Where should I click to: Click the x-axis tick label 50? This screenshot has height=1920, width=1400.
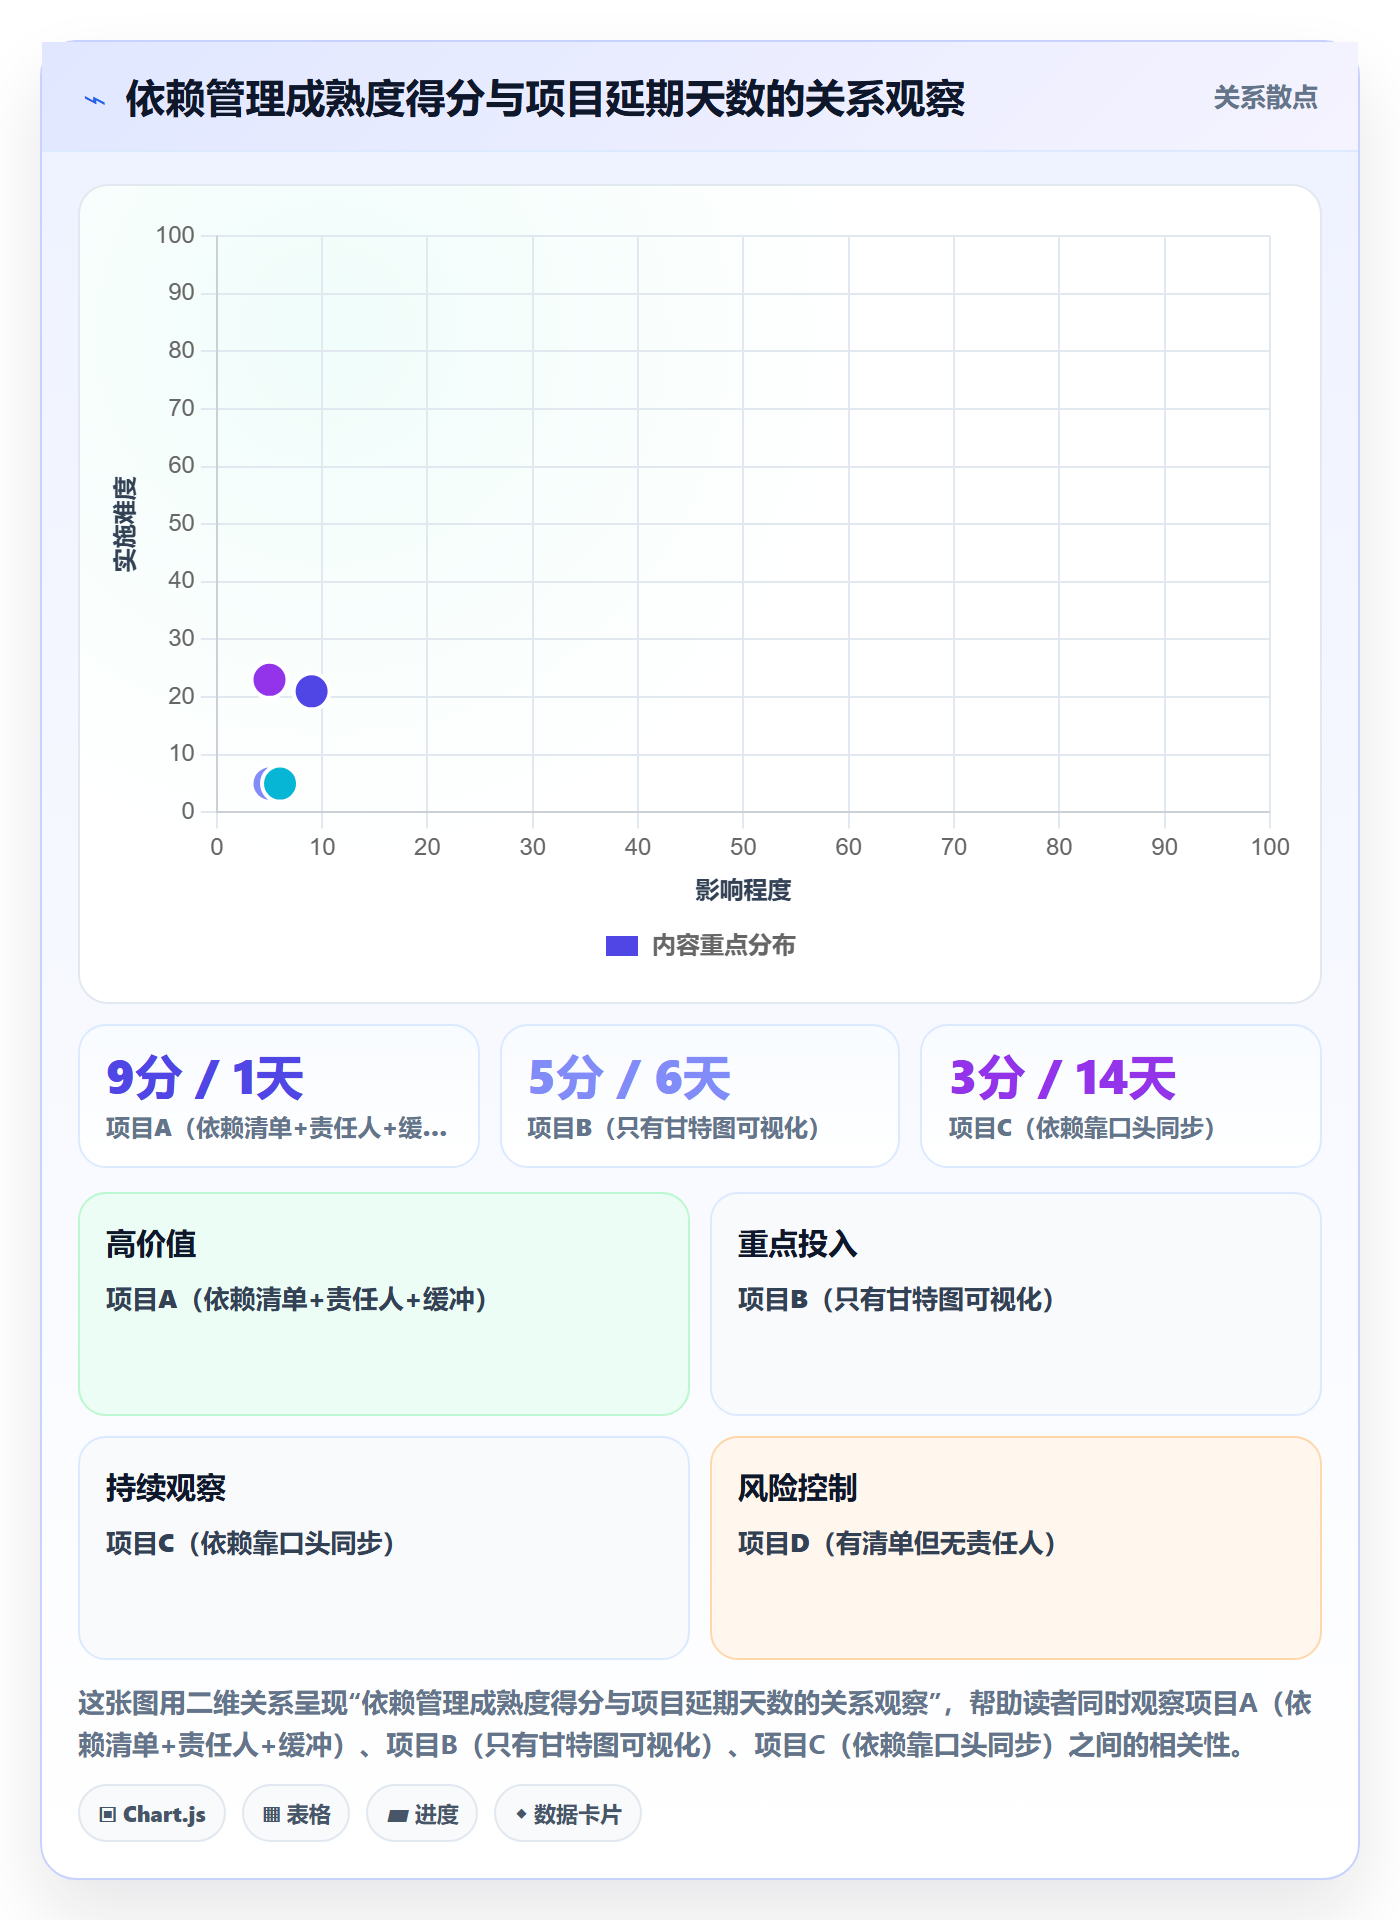click(x=743, y=847)
